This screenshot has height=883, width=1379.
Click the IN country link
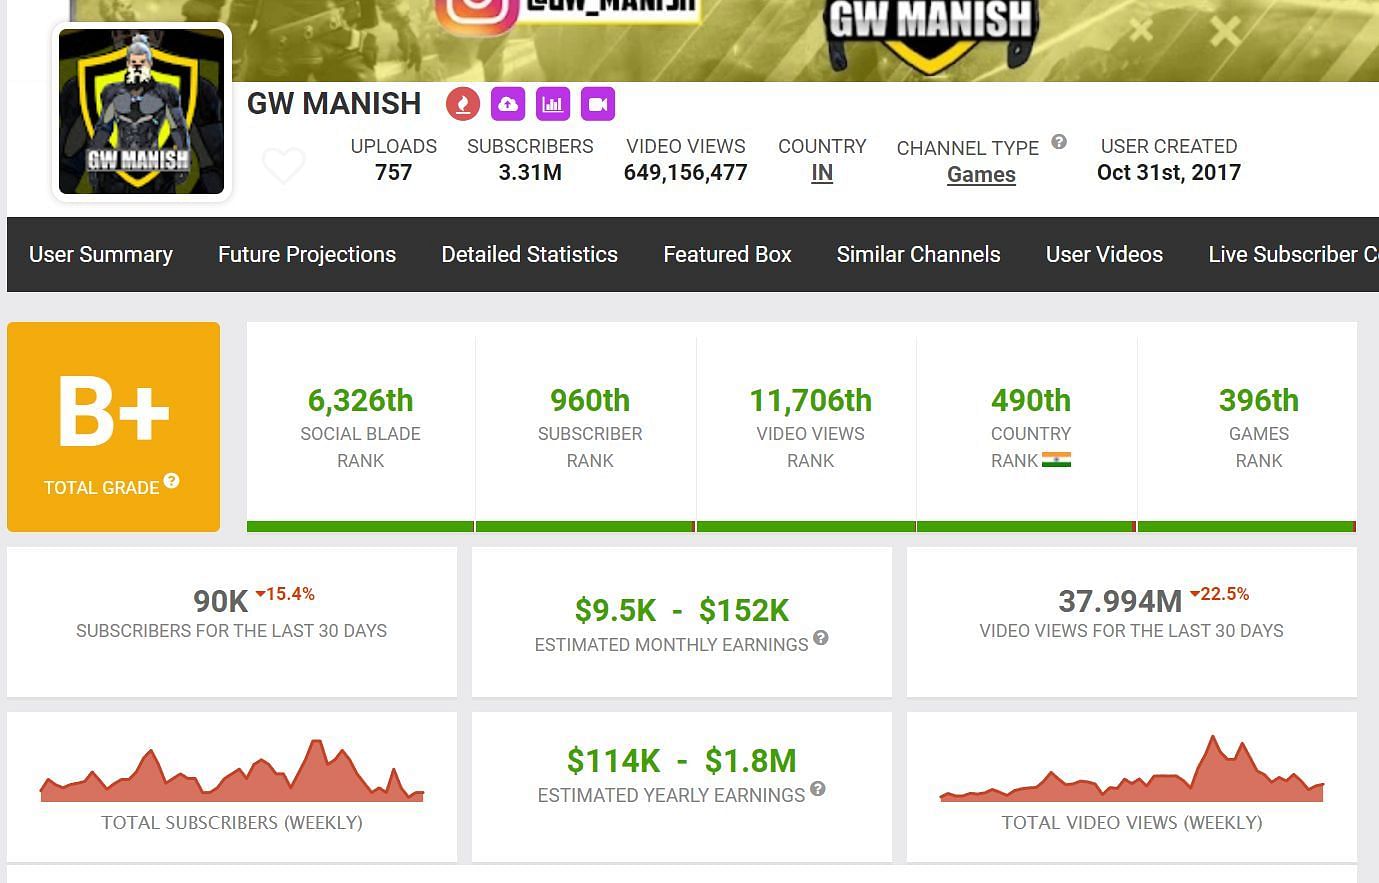click(822, 173)
